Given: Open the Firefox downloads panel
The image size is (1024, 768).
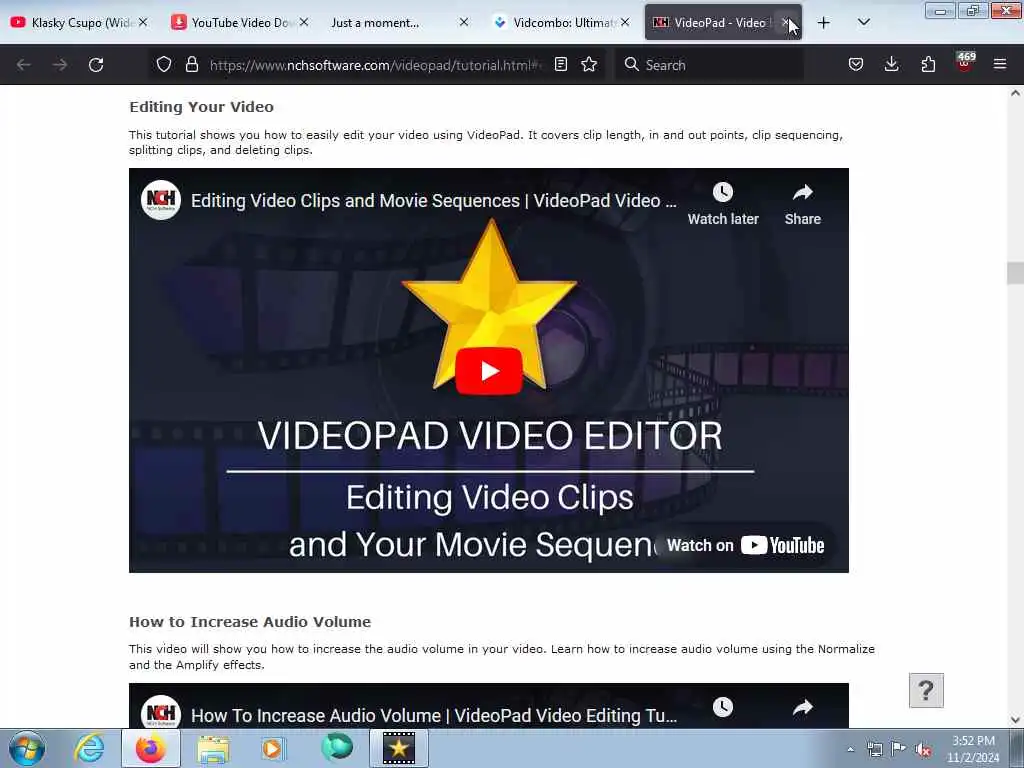Looking at the screenshot, I should click(x=891, y=65).
